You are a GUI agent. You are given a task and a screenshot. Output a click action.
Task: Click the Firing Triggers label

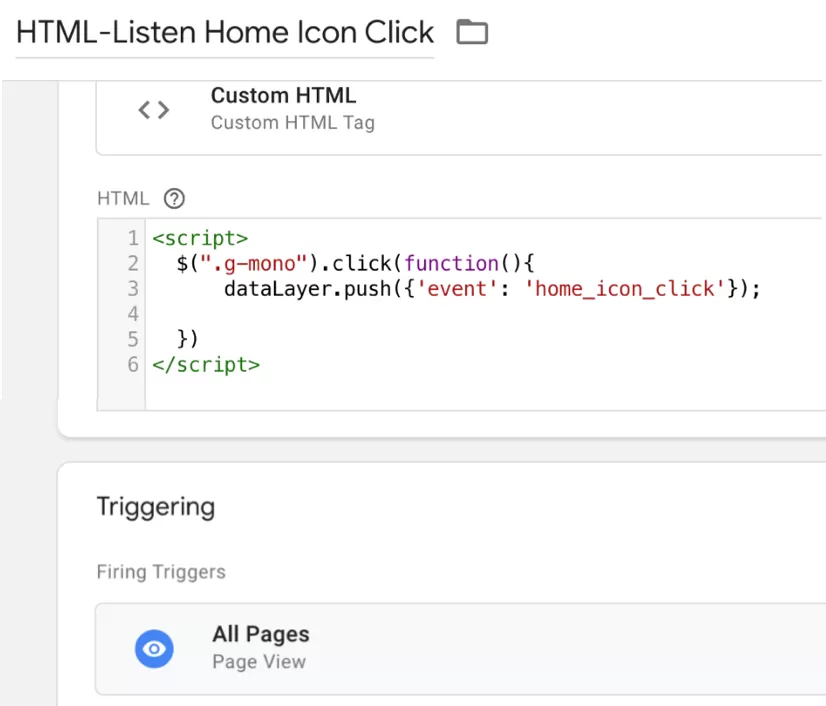pos(161,572)
